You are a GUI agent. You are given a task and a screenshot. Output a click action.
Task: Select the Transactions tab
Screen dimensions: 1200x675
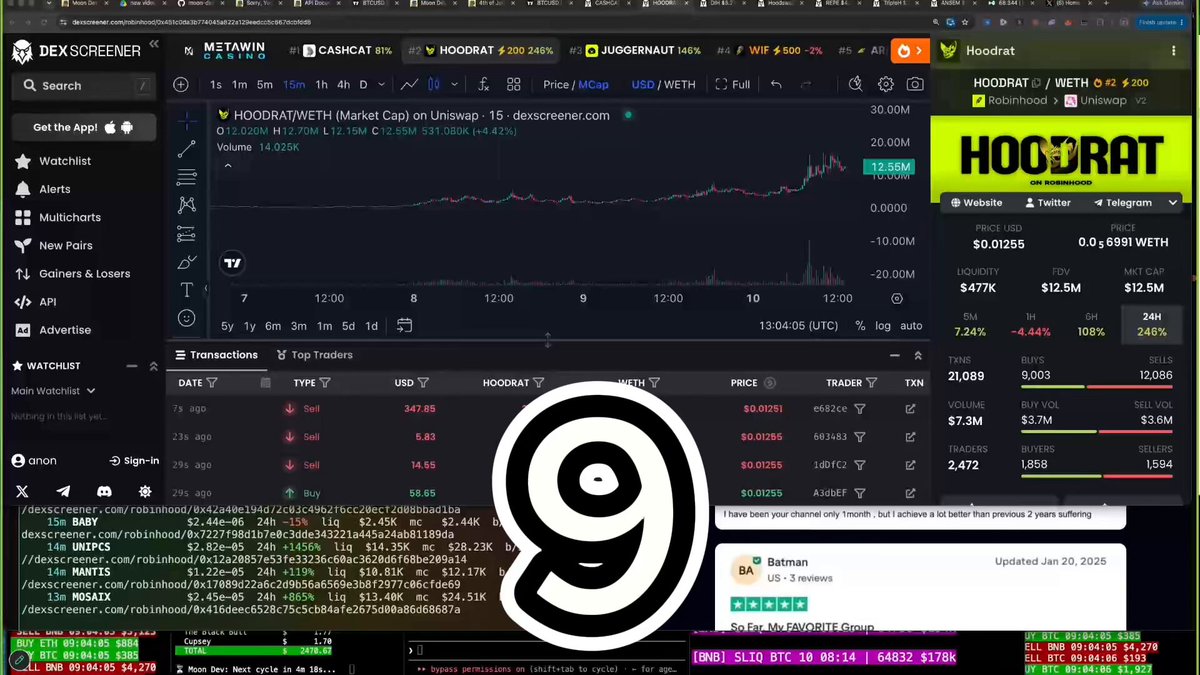point(216,355)
